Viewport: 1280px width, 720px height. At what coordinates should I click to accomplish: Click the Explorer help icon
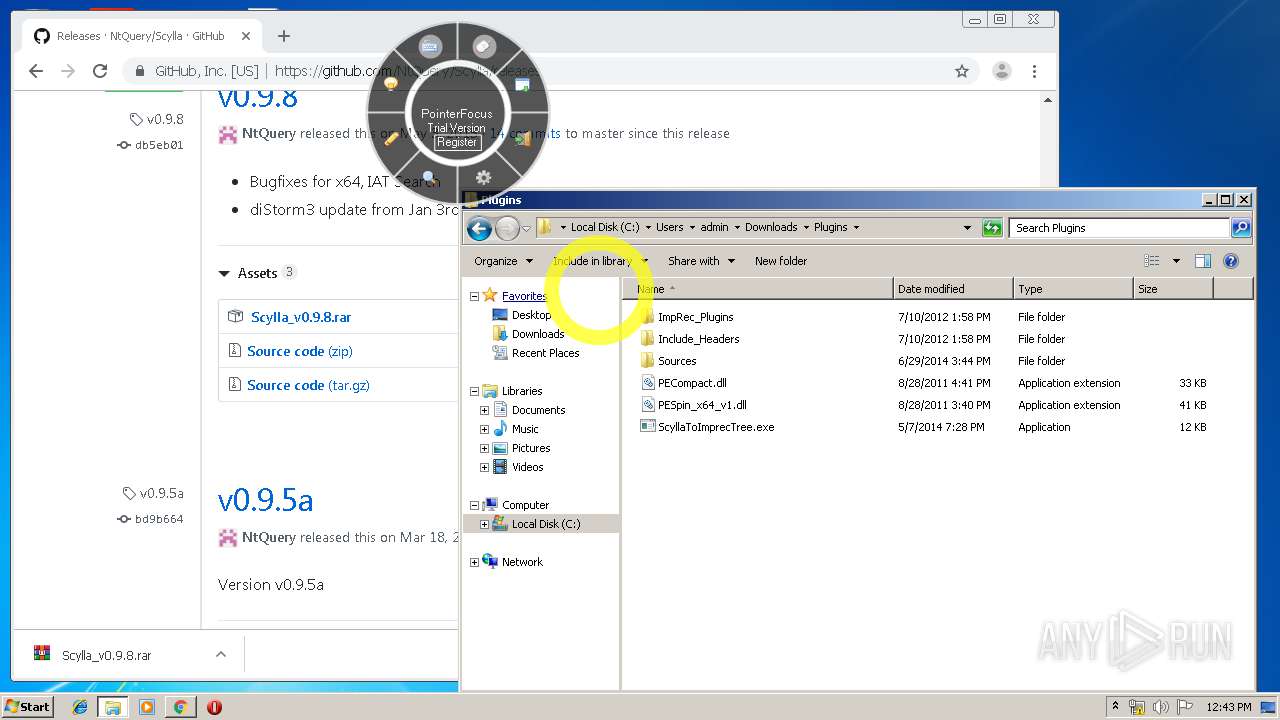[1231, 261]
